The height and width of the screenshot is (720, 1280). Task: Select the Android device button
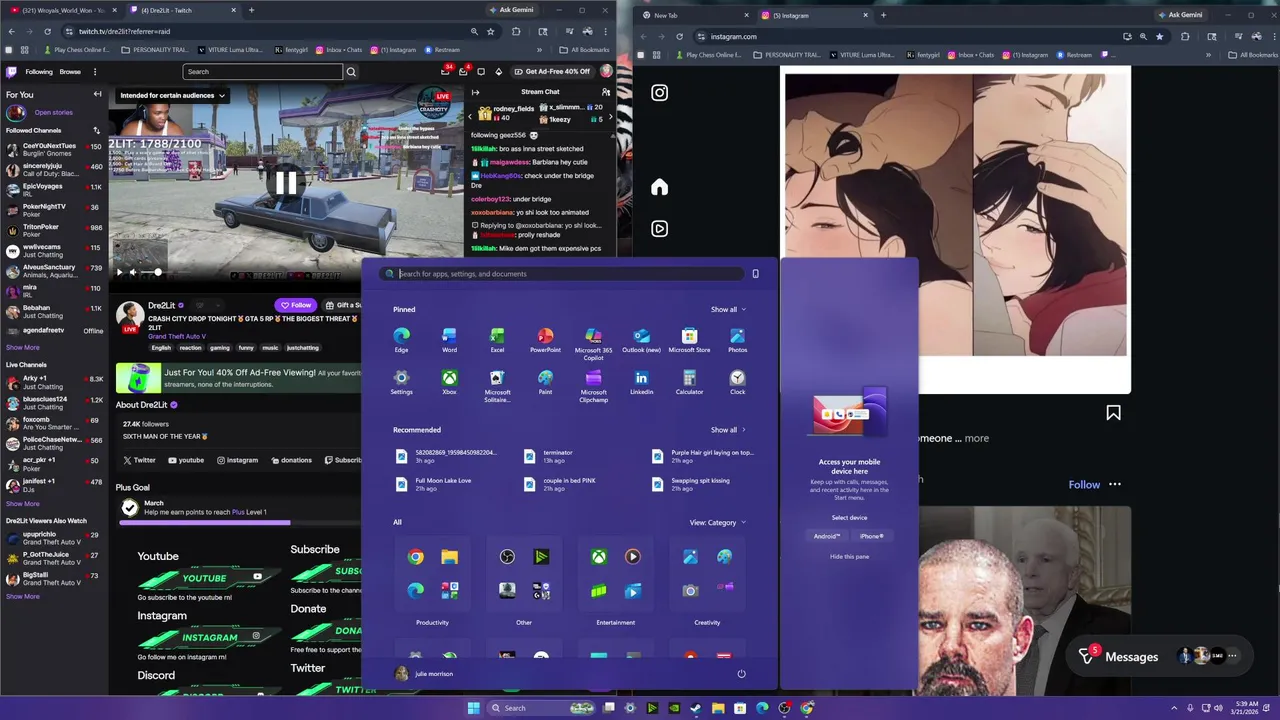[827, 536]
